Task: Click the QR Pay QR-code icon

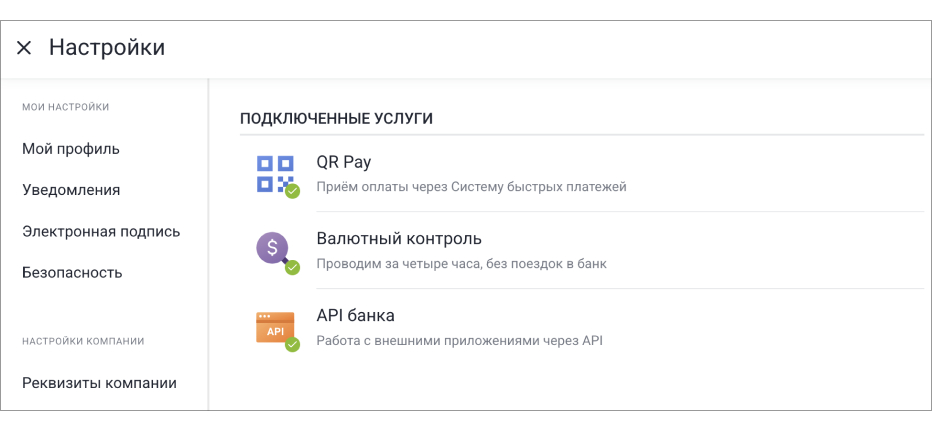Action: point(274,173)
